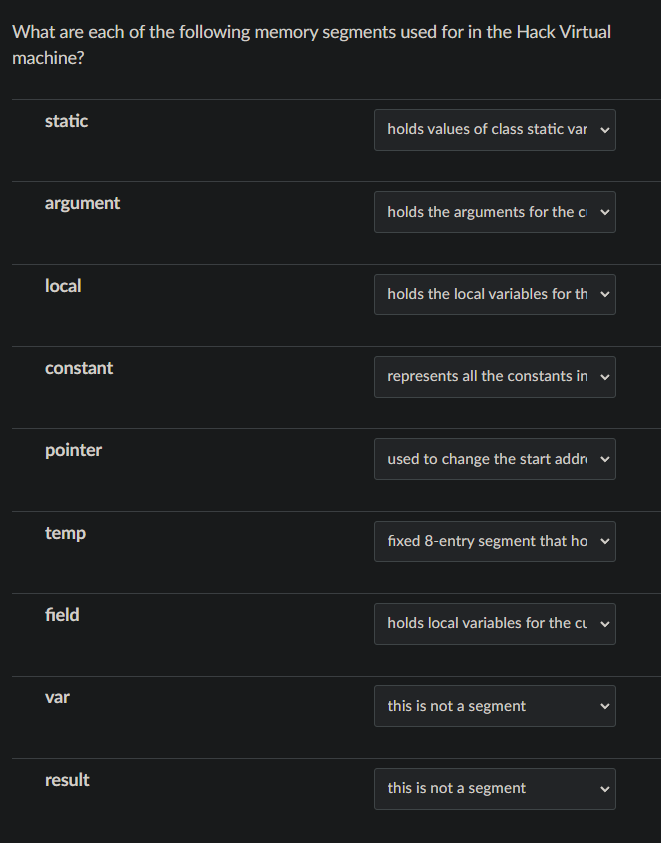Click the 'field' row label
The image size is (661, 843).
[x=62, y=615]
